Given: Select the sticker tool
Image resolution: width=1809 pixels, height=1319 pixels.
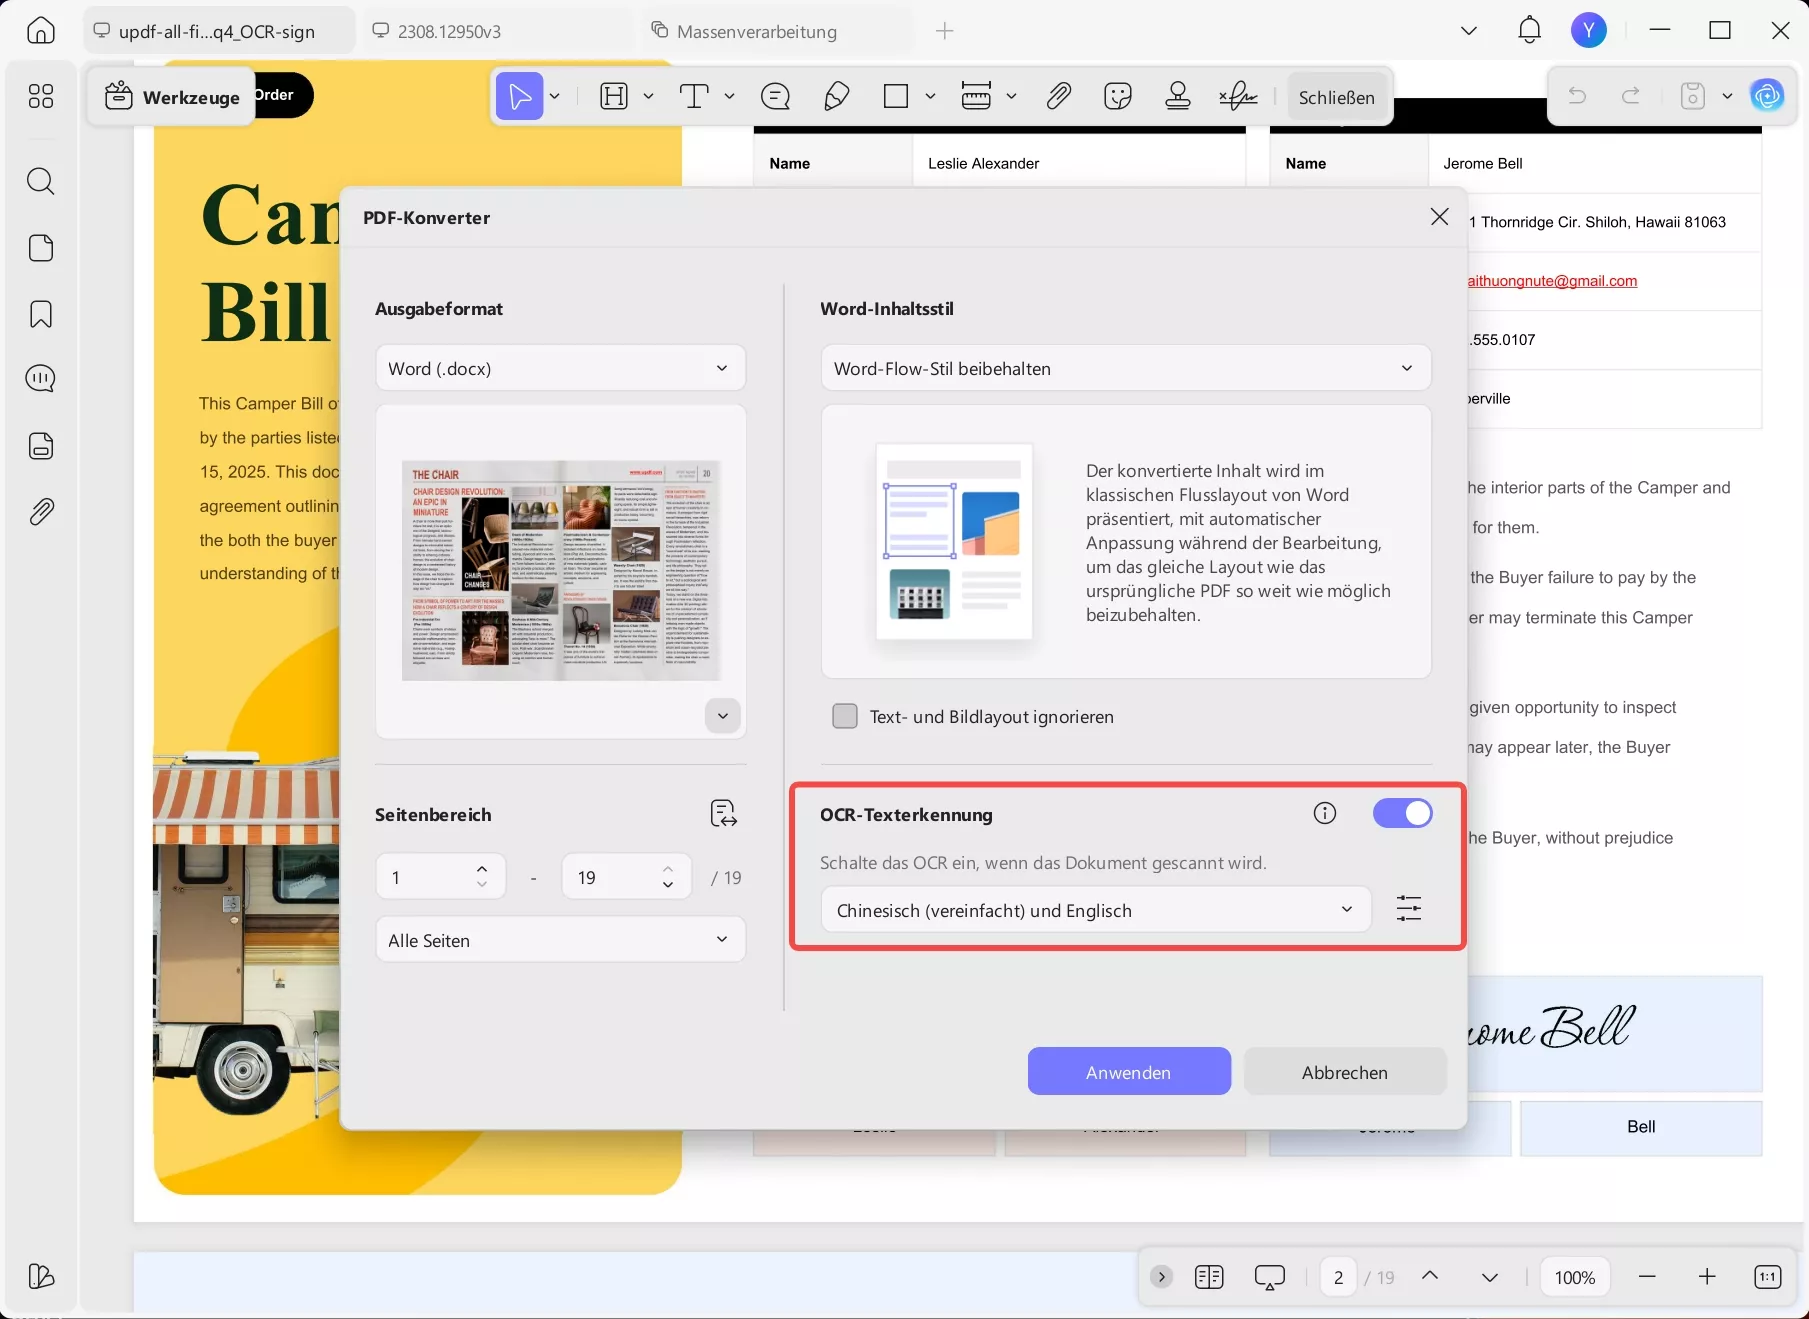Looking at the screenshot, I should tap(1117, 95).
